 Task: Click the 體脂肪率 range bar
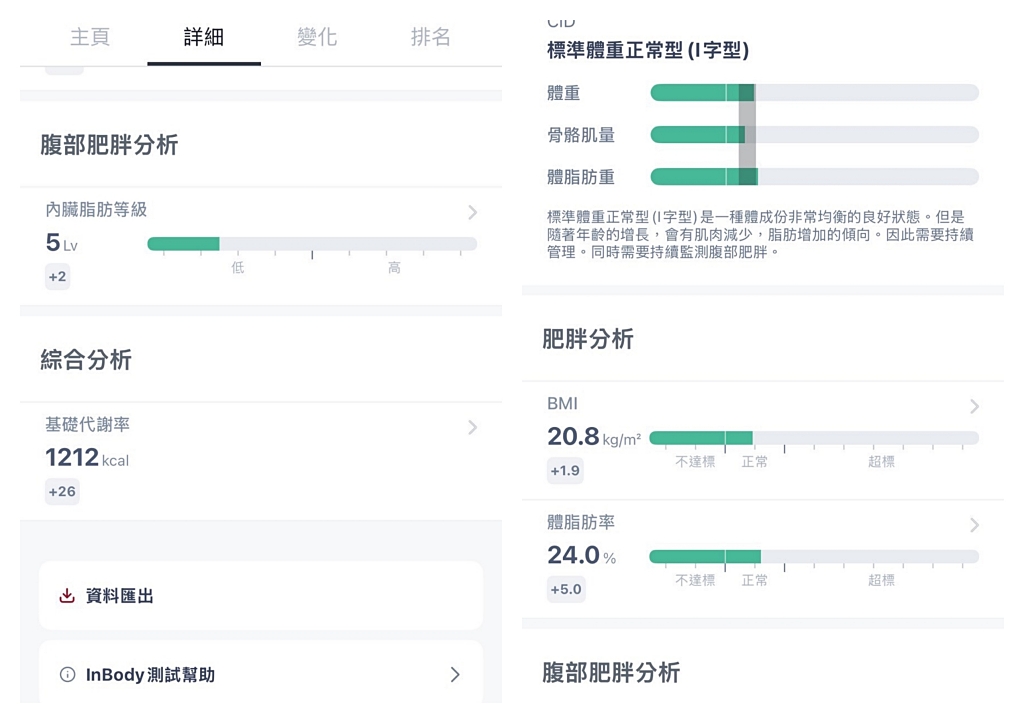point(814,555)
